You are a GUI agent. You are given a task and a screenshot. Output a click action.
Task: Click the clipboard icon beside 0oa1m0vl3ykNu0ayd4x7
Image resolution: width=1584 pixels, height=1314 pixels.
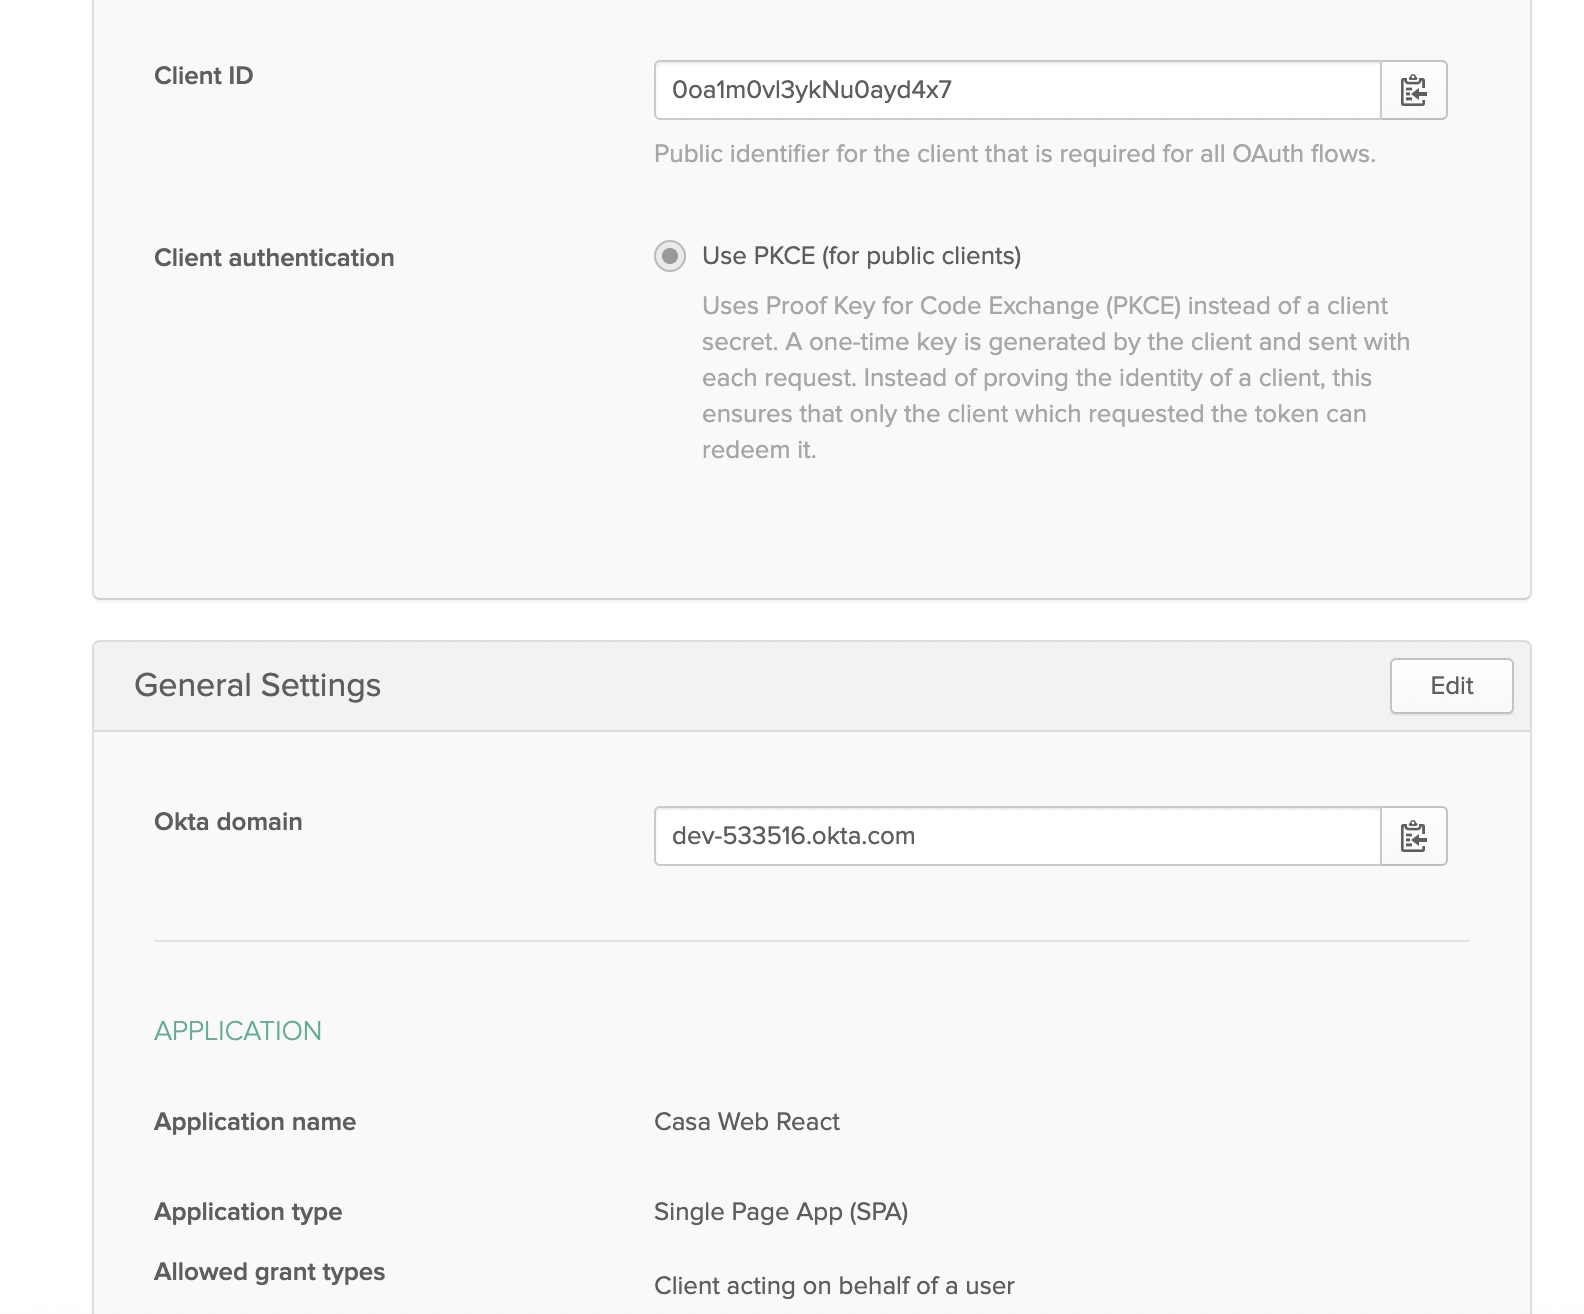1413,90
